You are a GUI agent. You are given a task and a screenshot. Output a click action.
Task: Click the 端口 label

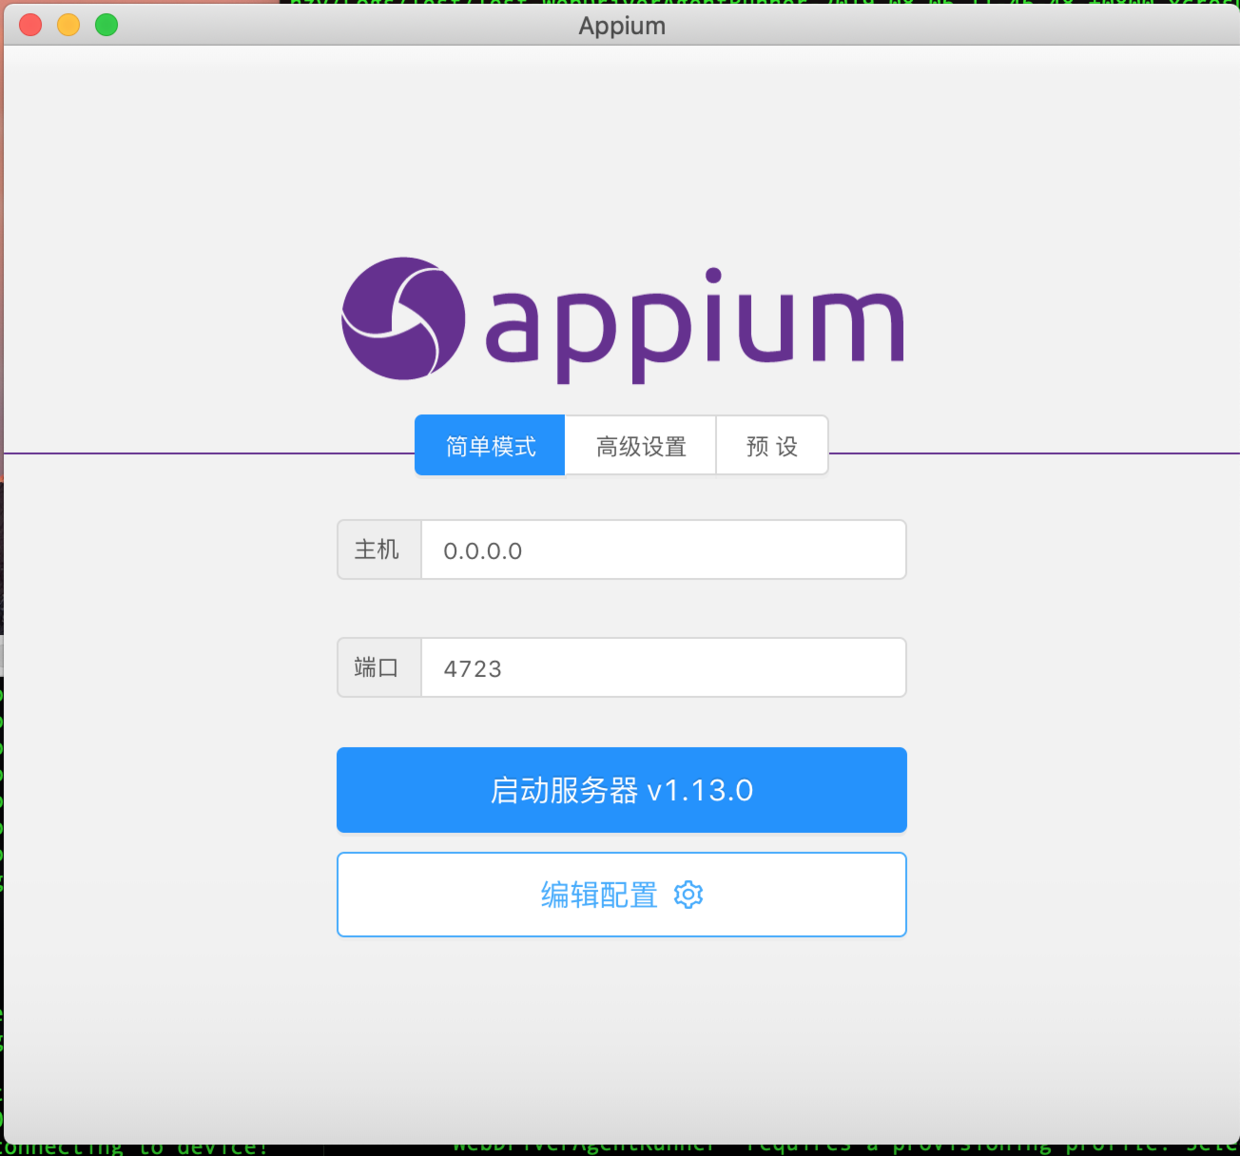tap(379, 668)
